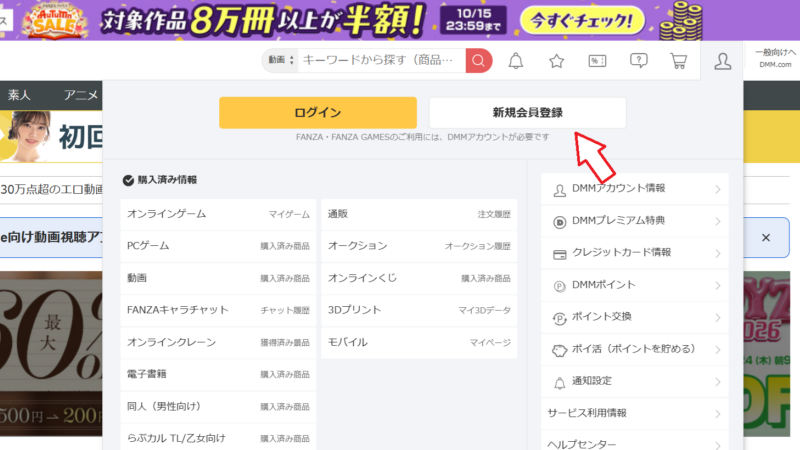
Task: Open 一般向けへ DMM.com link
Action: click(x=775, y=58)
